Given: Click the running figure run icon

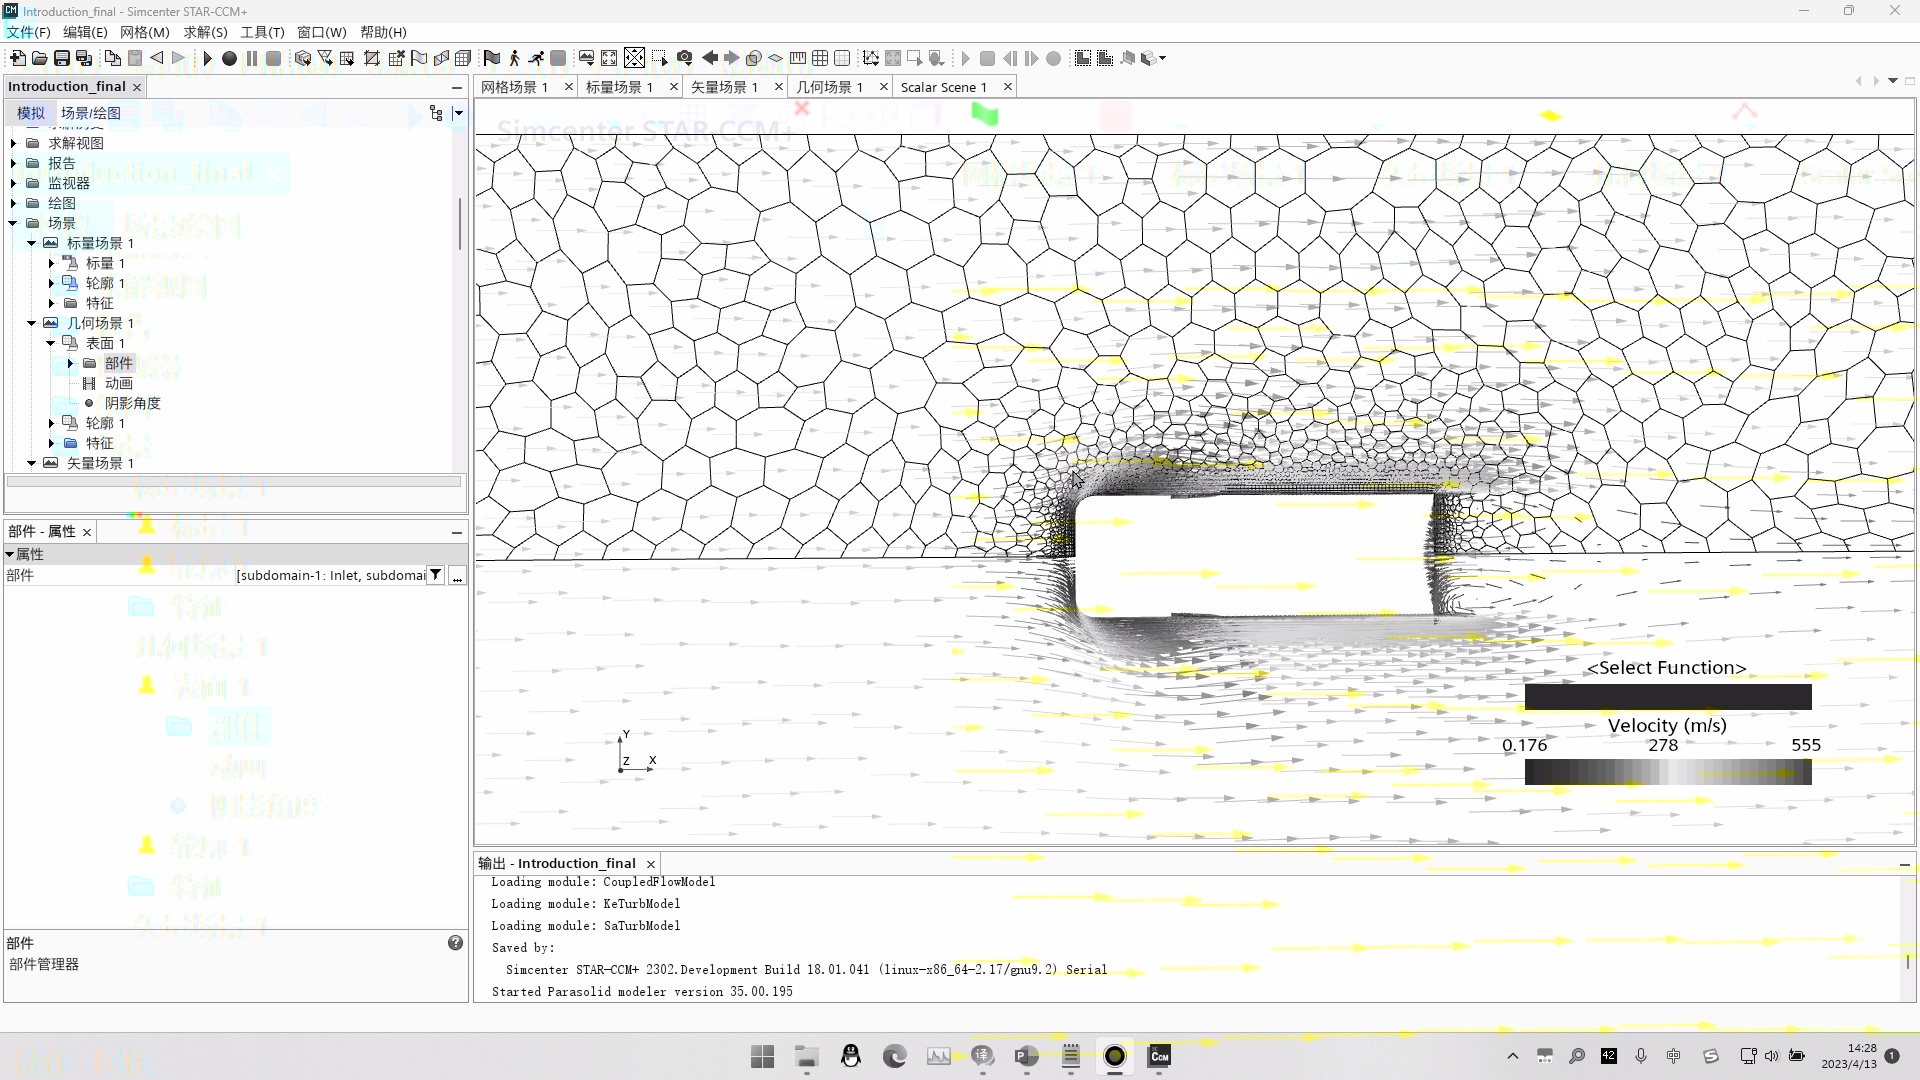Looking at the screenshot, I should coord(536,58).
